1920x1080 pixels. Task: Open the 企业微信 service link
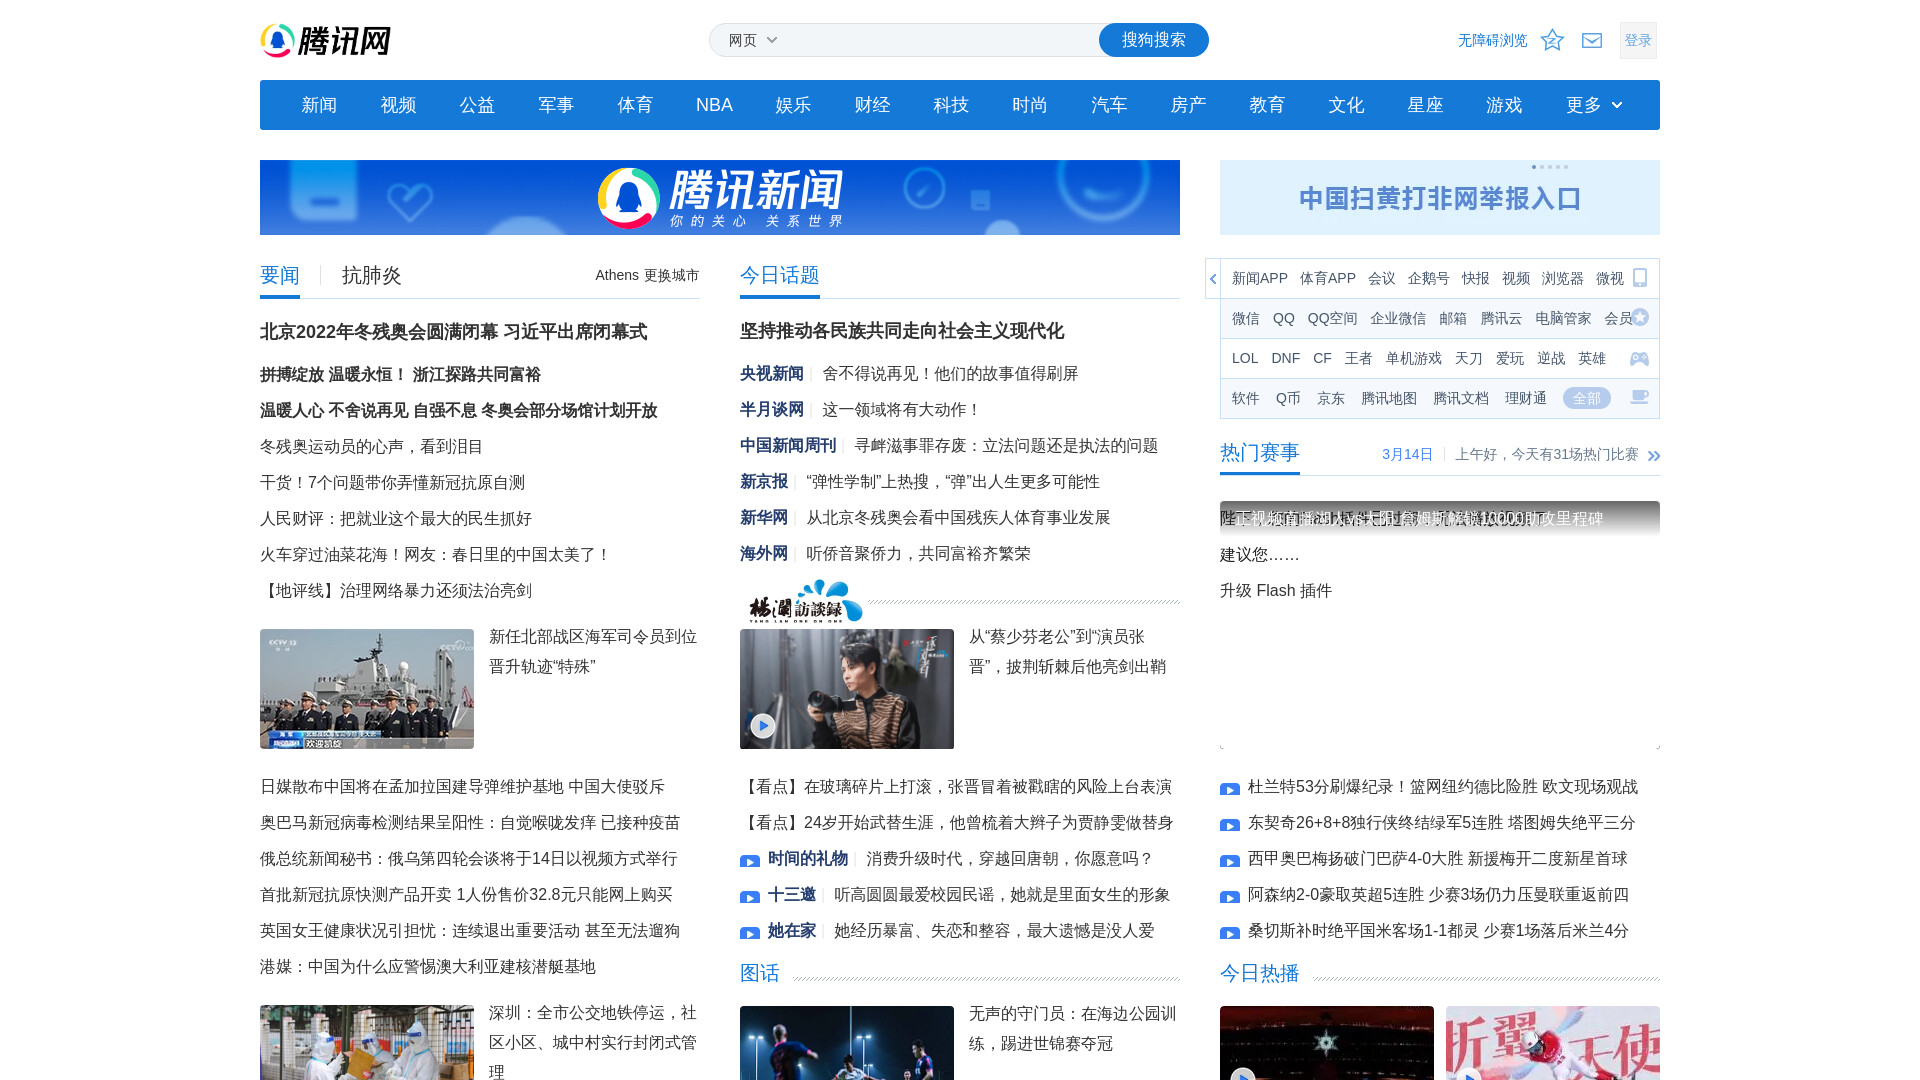(x=1398, y=318)
